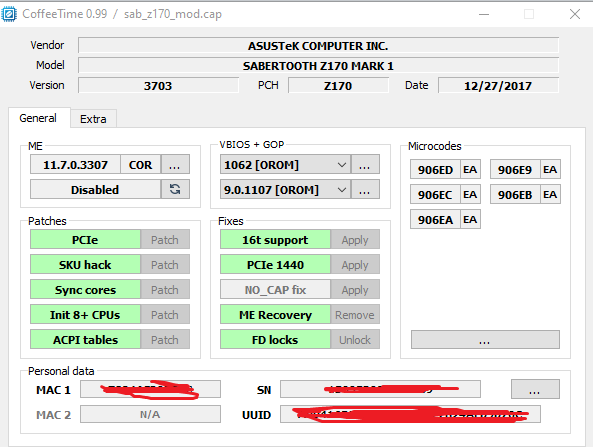Open the Personal data ellipsis button
Screen dimensions: 593x447
pos(535,389)
